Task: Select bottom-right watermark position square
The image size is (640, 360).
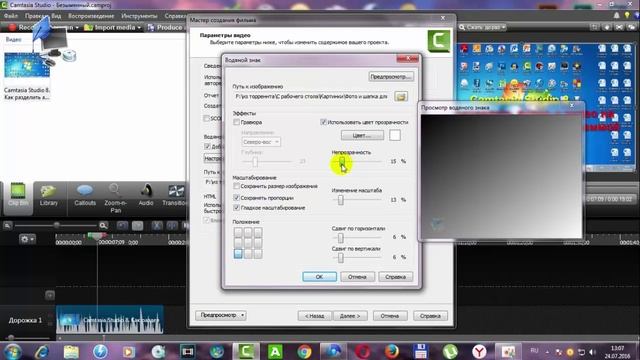Action: [x=258, y=254]
